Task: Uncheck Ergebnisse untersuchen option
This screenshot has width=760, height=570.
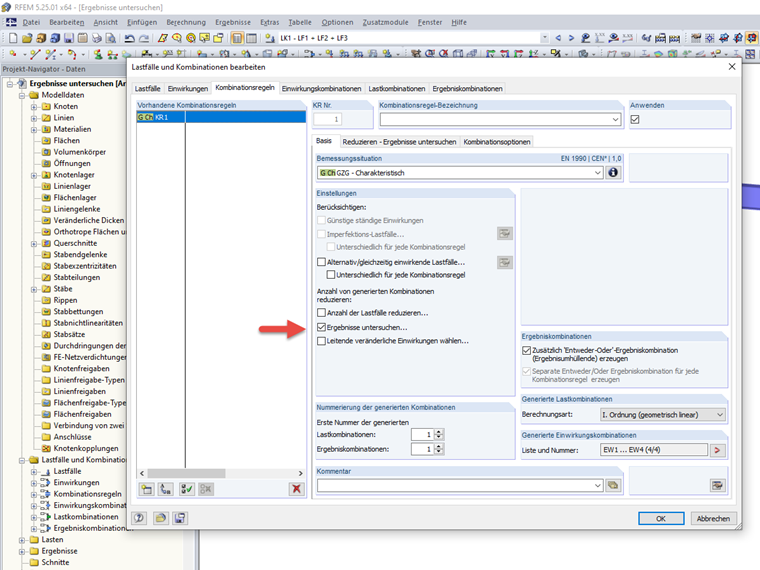Action: point(321,327)
